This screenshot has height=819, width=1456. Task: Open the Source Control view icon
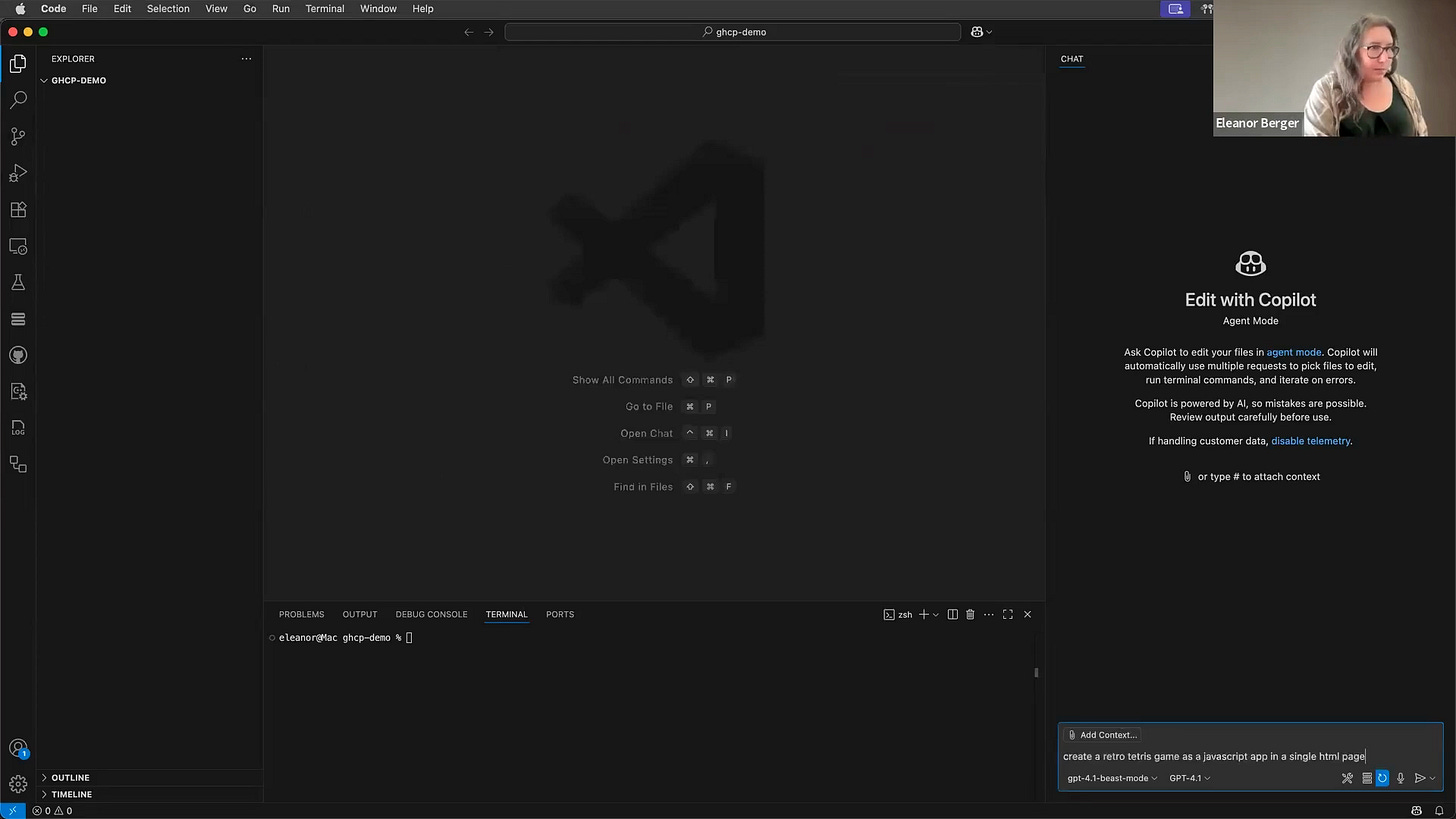[x=18, y=136]
